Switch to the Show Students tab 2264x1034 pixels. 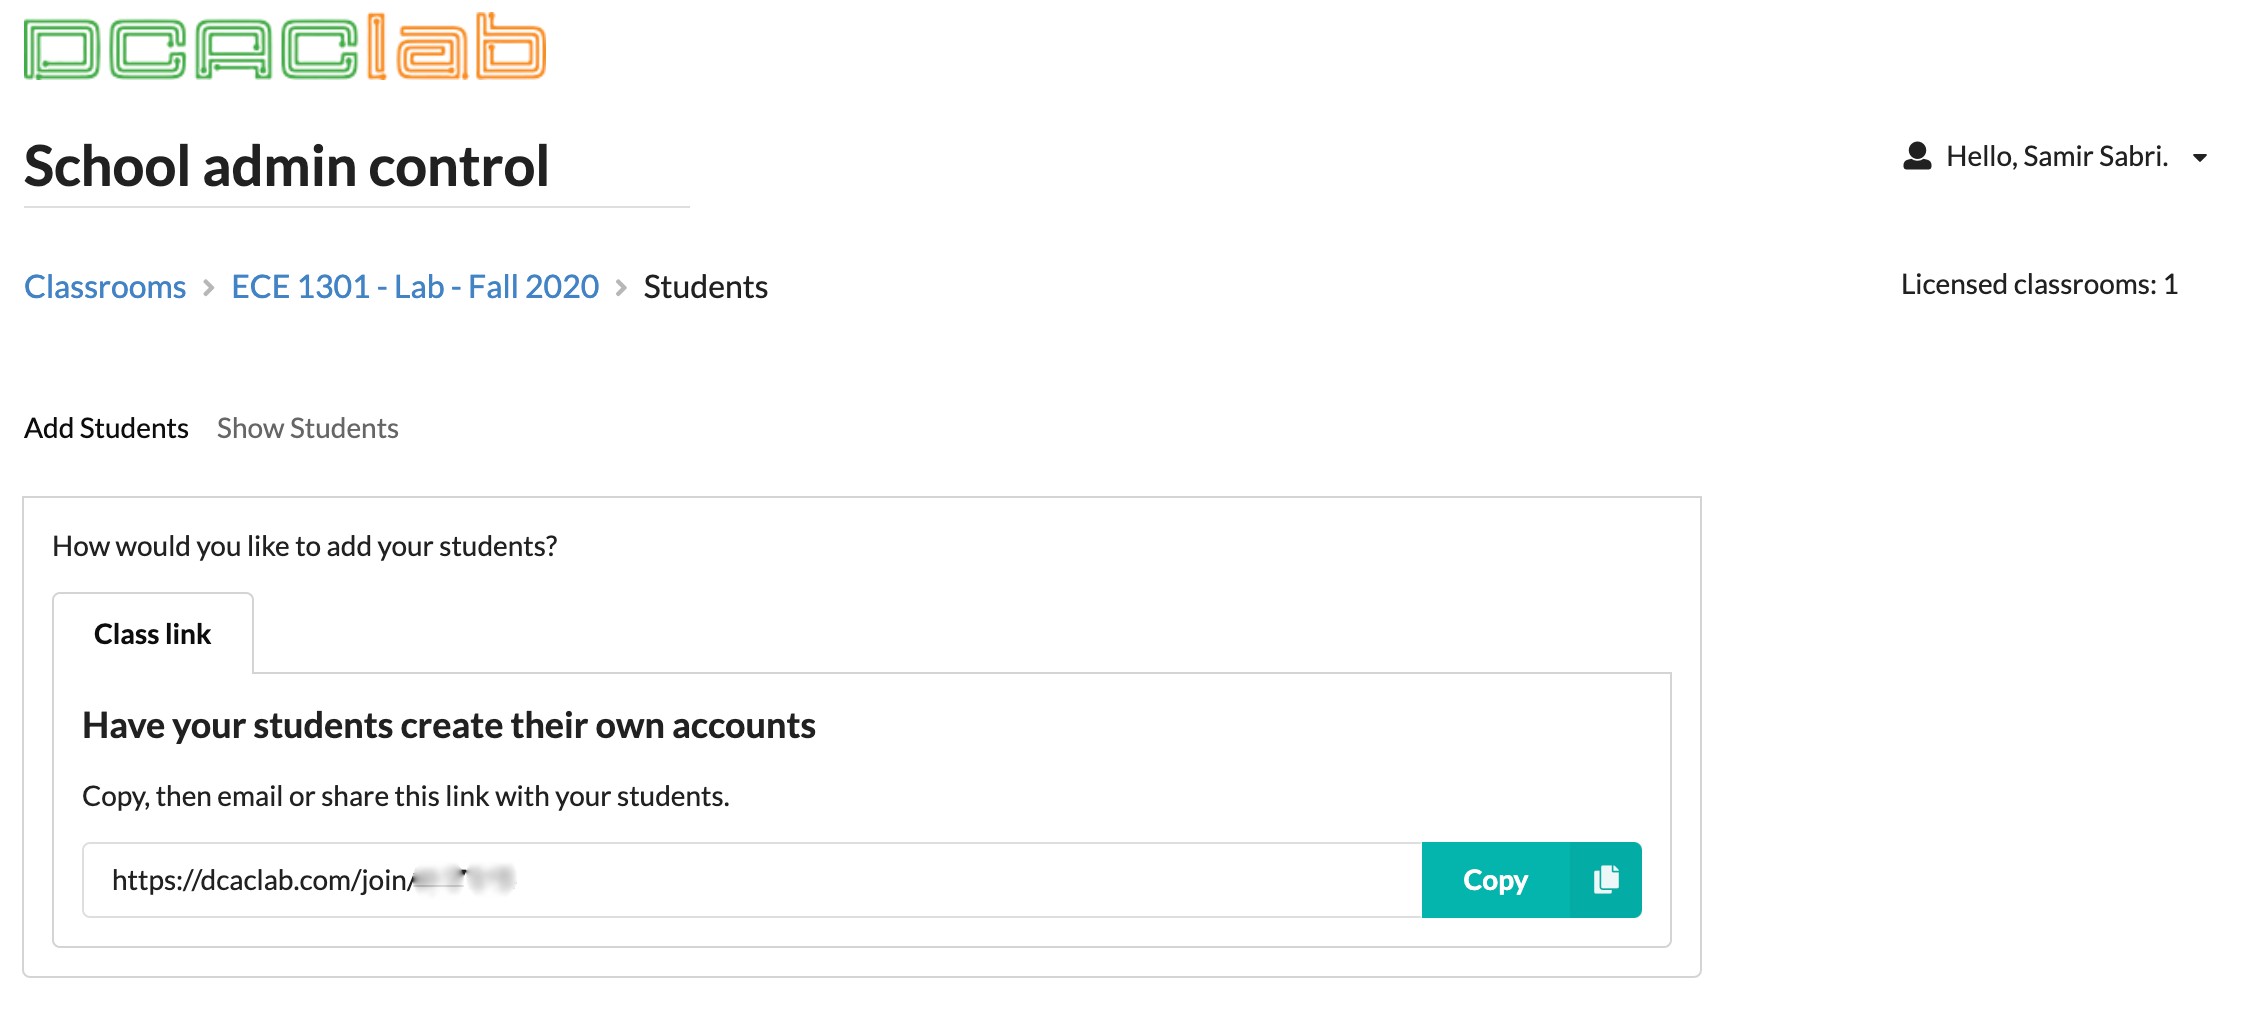pos(307,428)
